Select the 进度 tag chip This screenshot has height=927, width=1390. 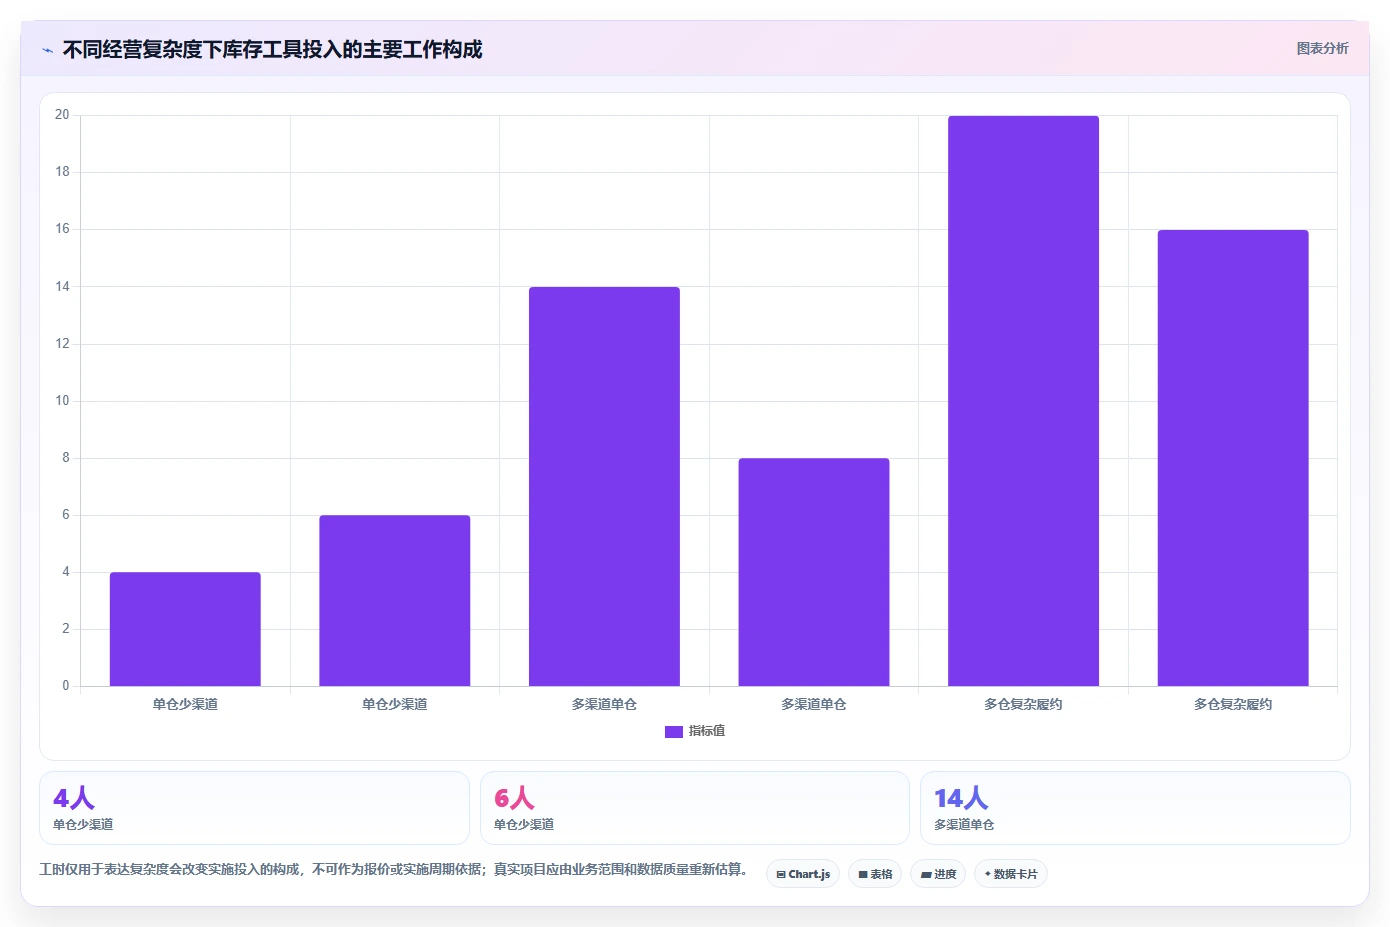(x=938, y=874)
